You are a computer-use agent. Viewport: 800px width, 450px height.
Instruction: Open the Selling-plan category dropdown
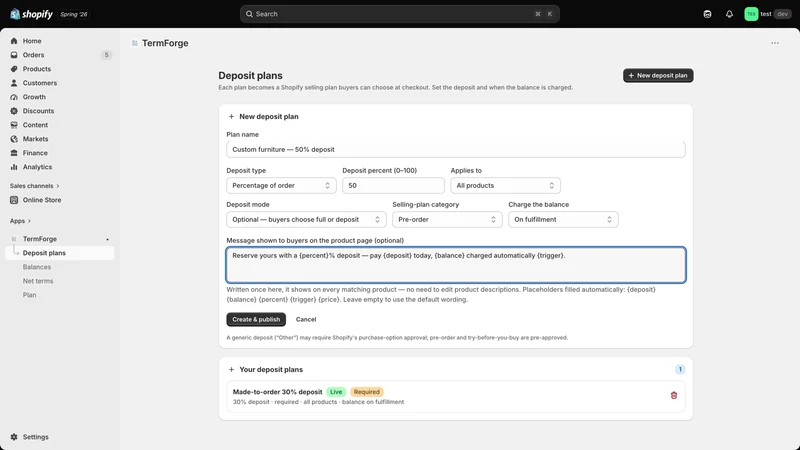[x=447, y=219]
